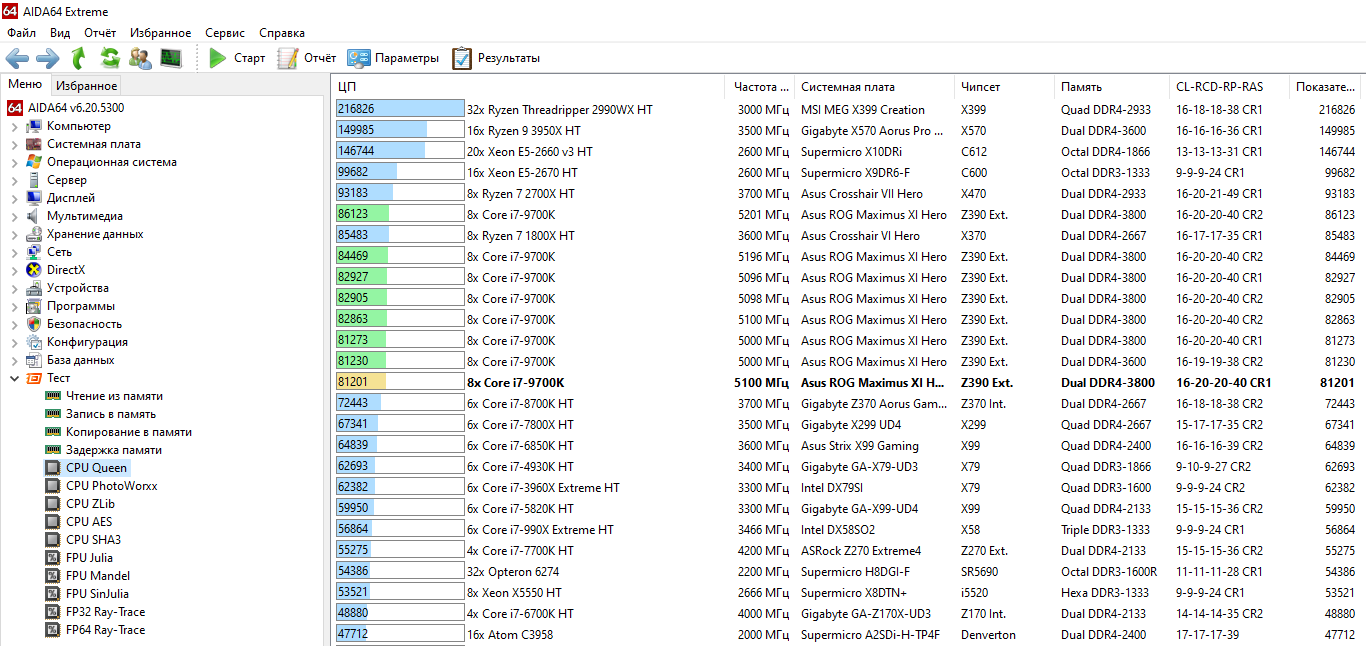The height and width of the screenshot is (646, 1366).
Task: Switch to the Избранное sidebar tab
Action: 87,86
